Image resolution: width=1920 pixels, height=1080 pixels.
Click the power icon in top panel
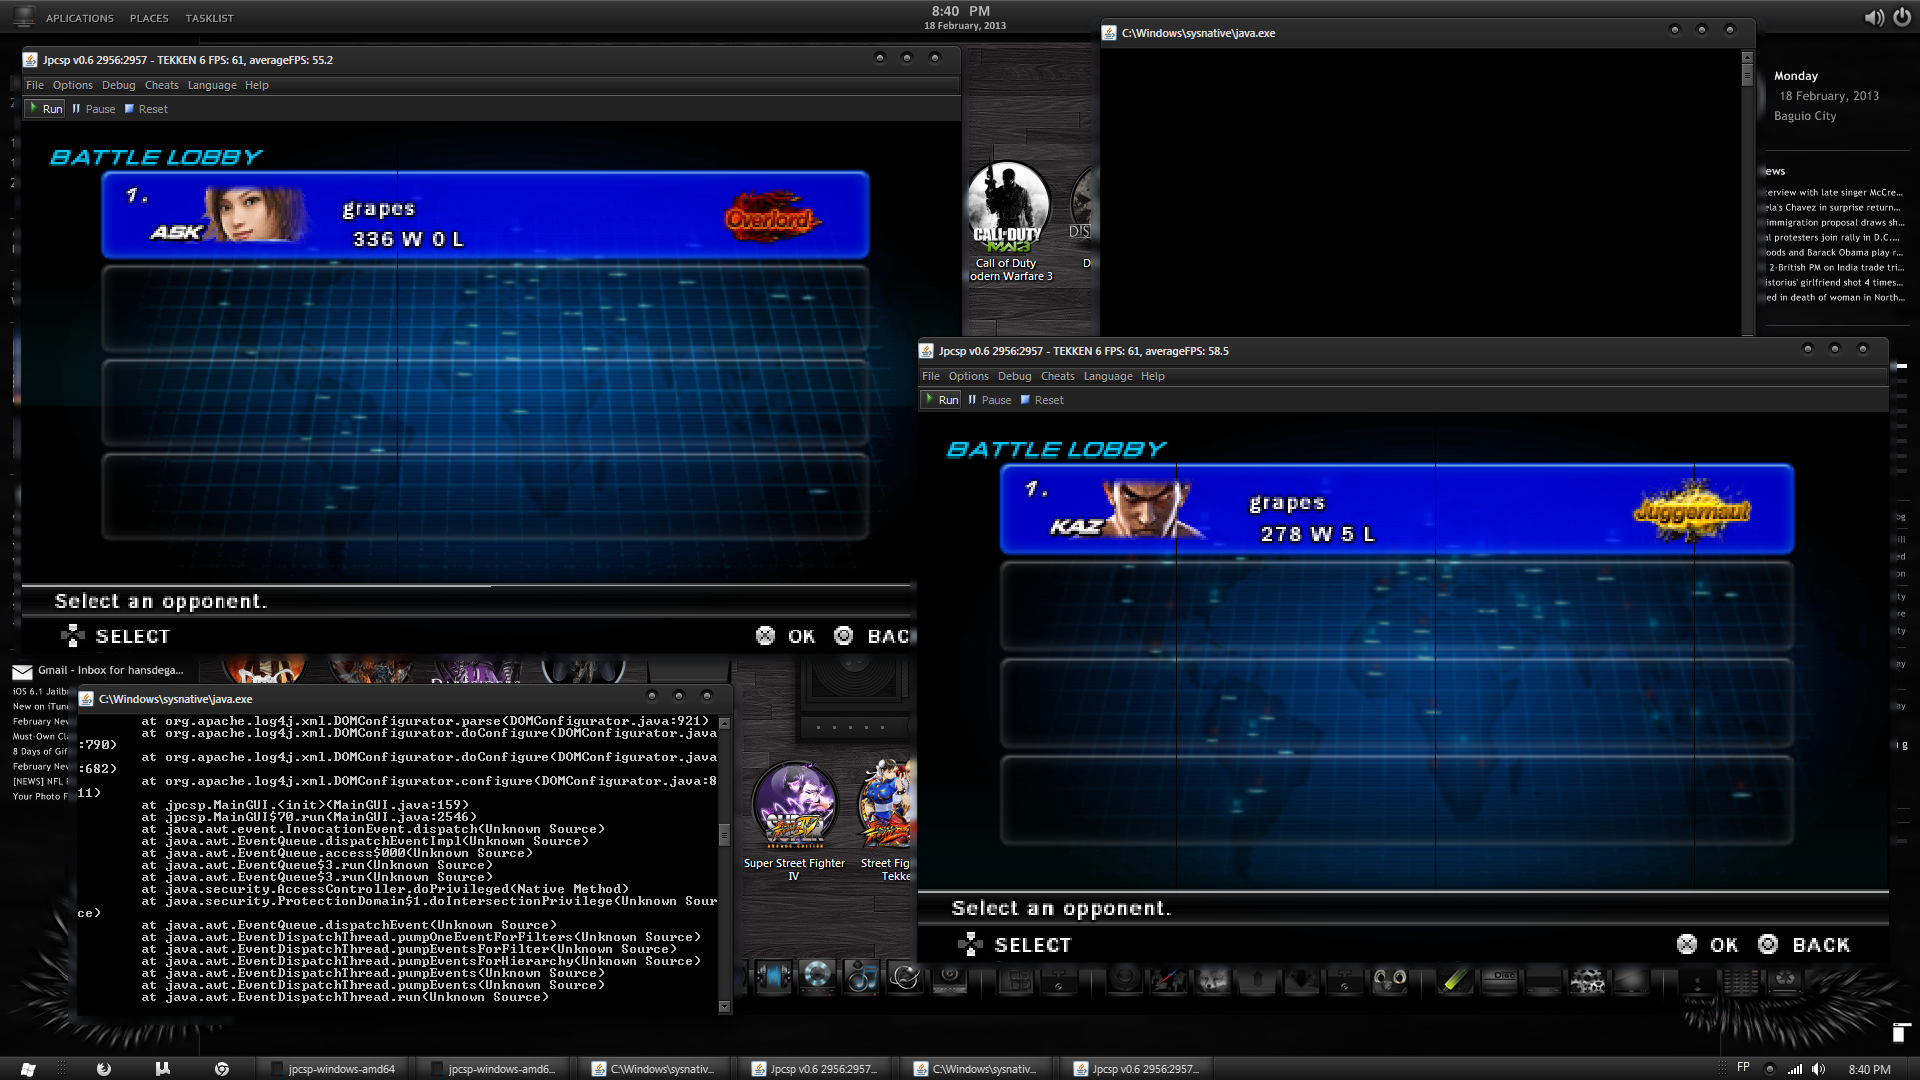[1901, 17]
